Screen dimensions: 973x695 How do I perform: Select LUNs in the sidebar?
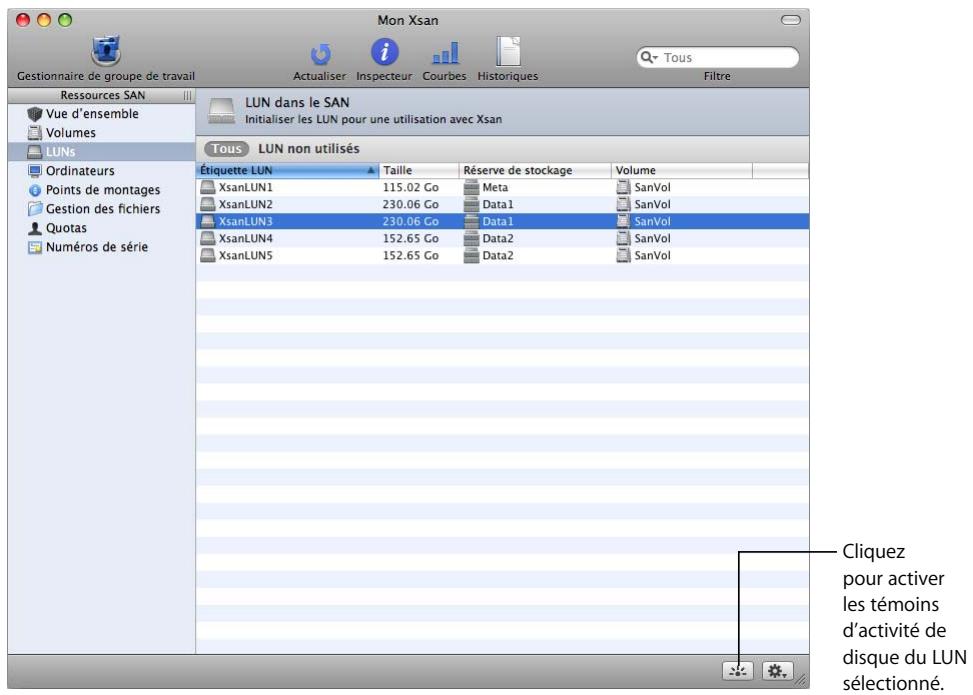pyautogui.click(x=101, y=152)
